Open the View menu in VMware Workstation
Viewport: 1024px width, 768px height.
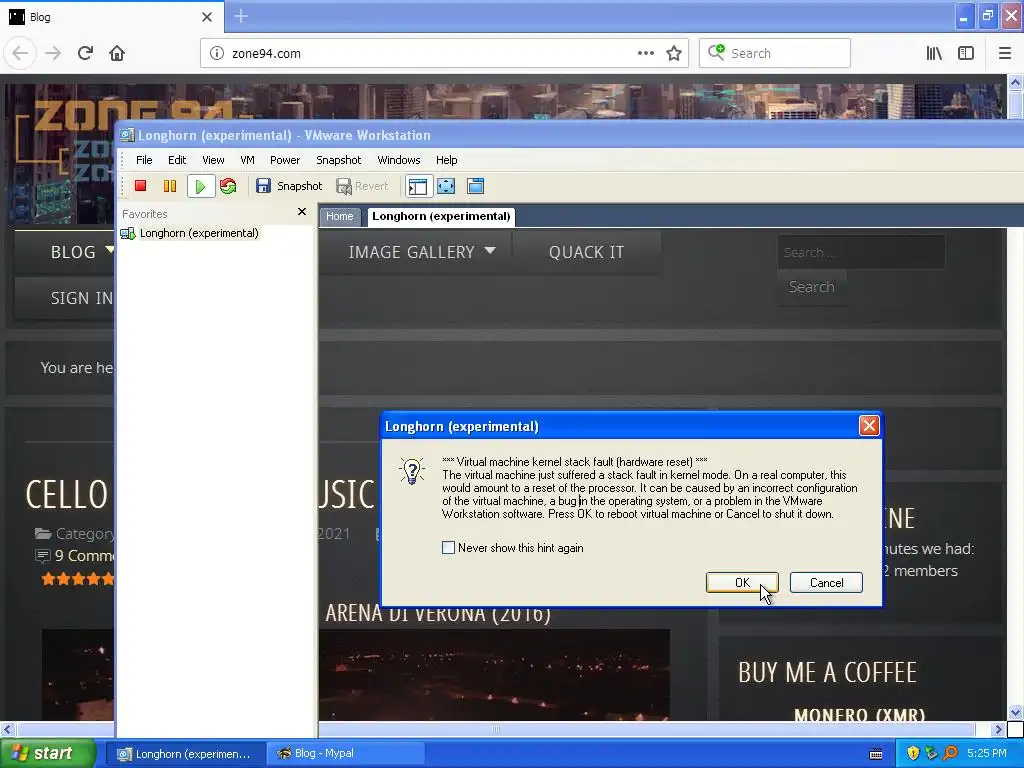click(213, 160)
